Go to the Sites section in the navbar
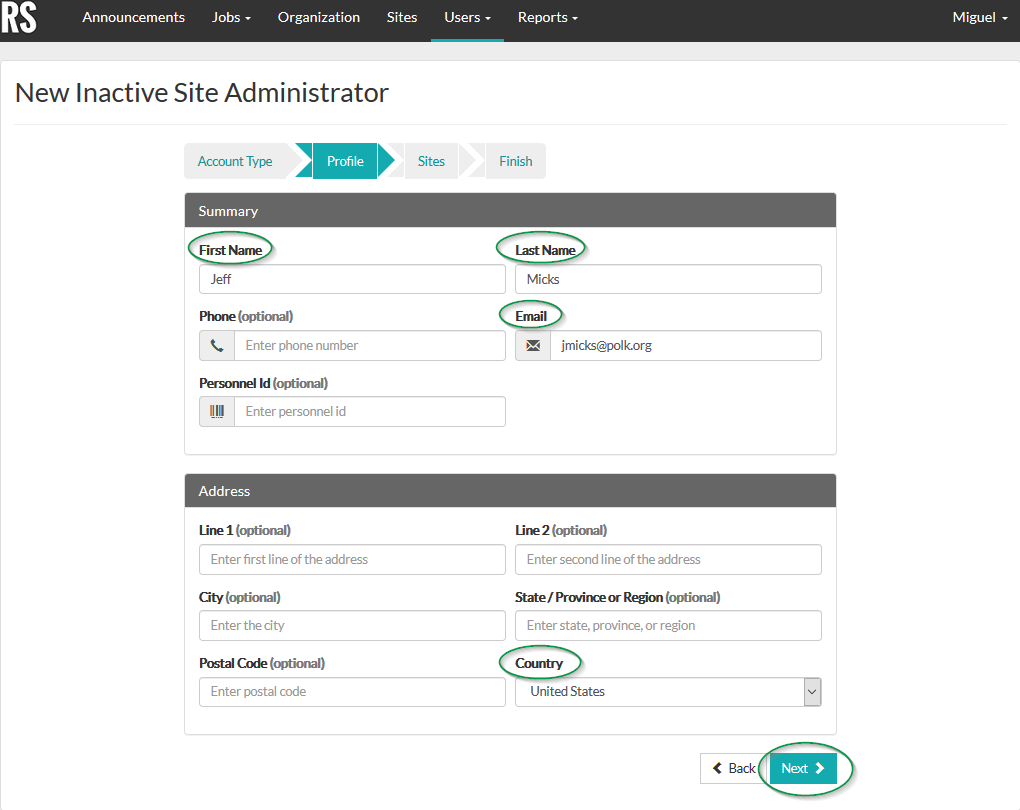Screen dimensions: 1020x810 [401, 17]
